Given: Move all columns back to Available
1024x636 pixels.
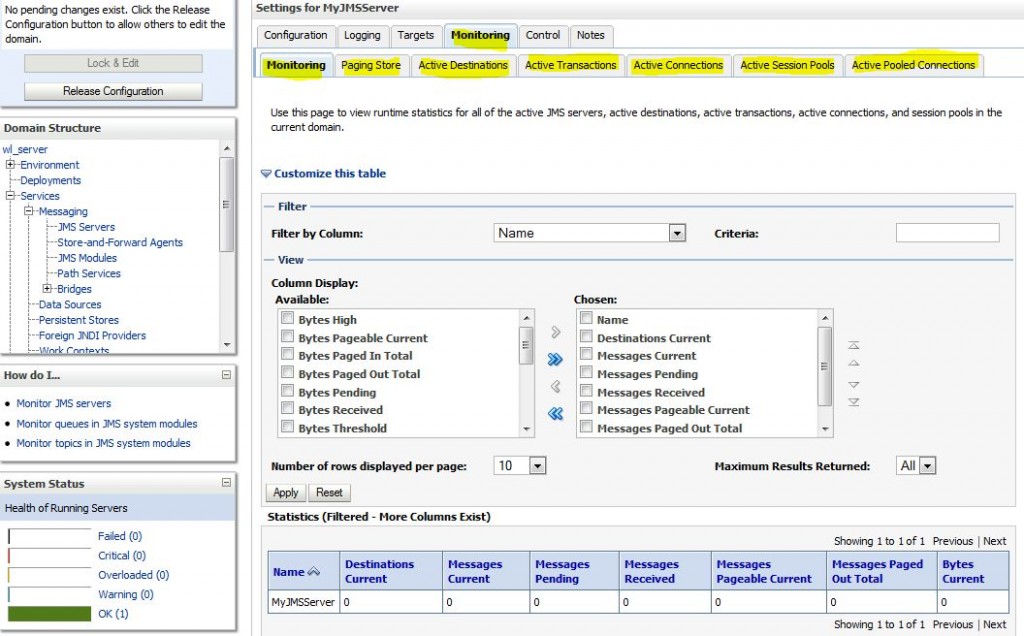Looking at the screenshot, I should pyautogui.click(x=555, y=413).
